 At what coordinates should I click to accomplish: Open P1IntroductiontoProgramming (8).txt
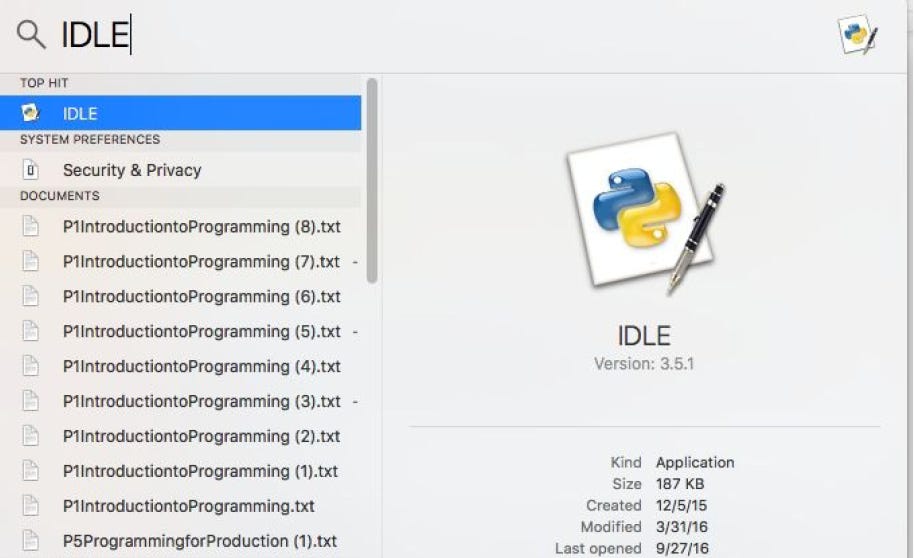point(181,226)
